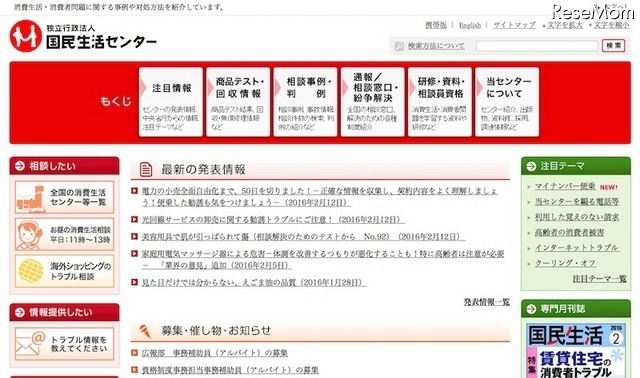The height and width of the screenshot is (378, 640).
Task: Click the Japan map icon for 全国の消費生活センター等一覧
Action: tap(30, 199)
